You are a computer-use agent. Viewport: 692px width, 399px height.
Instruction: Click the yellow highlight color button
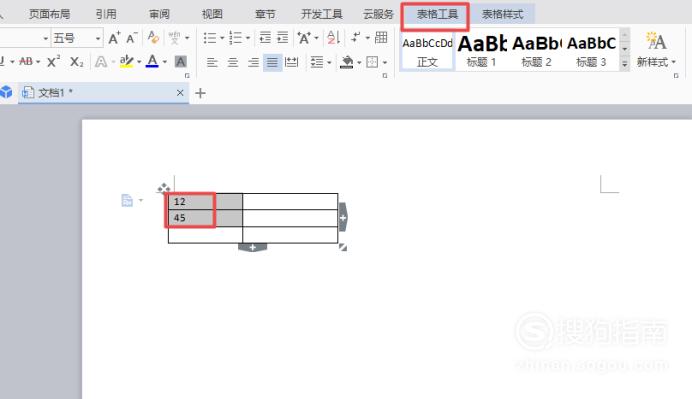coord(126,61)
